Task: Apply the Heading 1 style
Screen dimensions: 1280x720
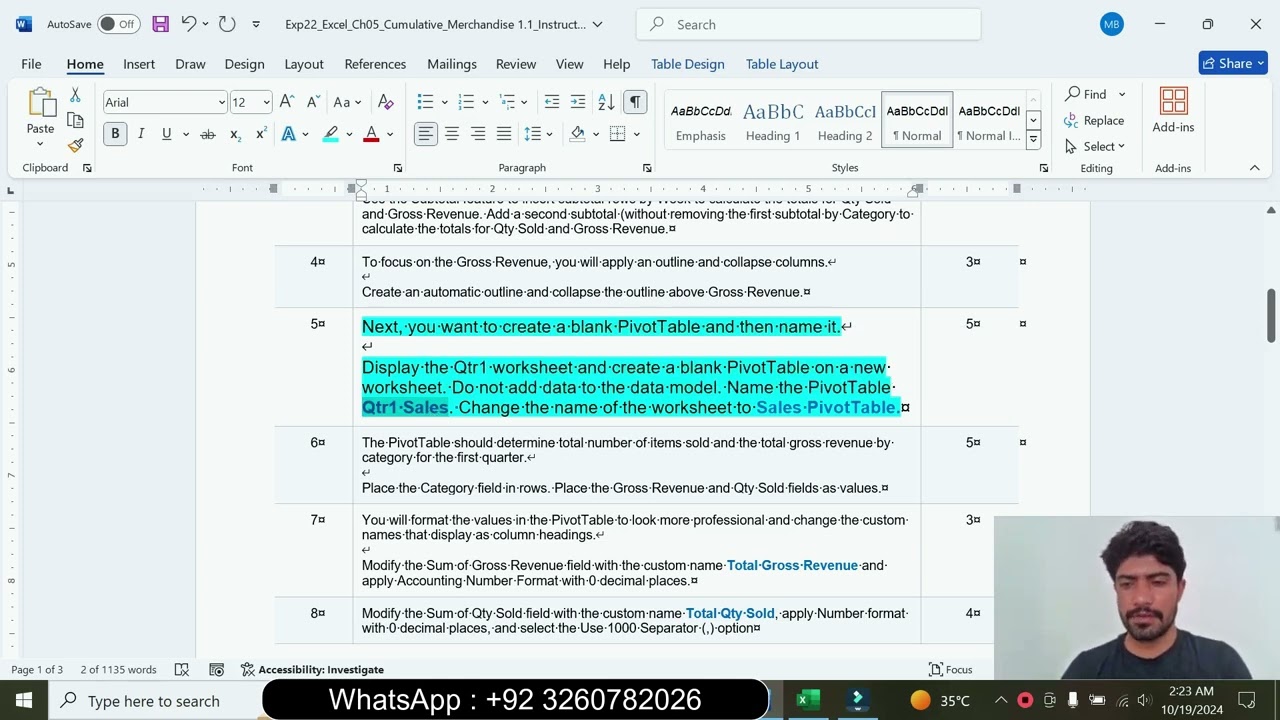Action: 773,120
